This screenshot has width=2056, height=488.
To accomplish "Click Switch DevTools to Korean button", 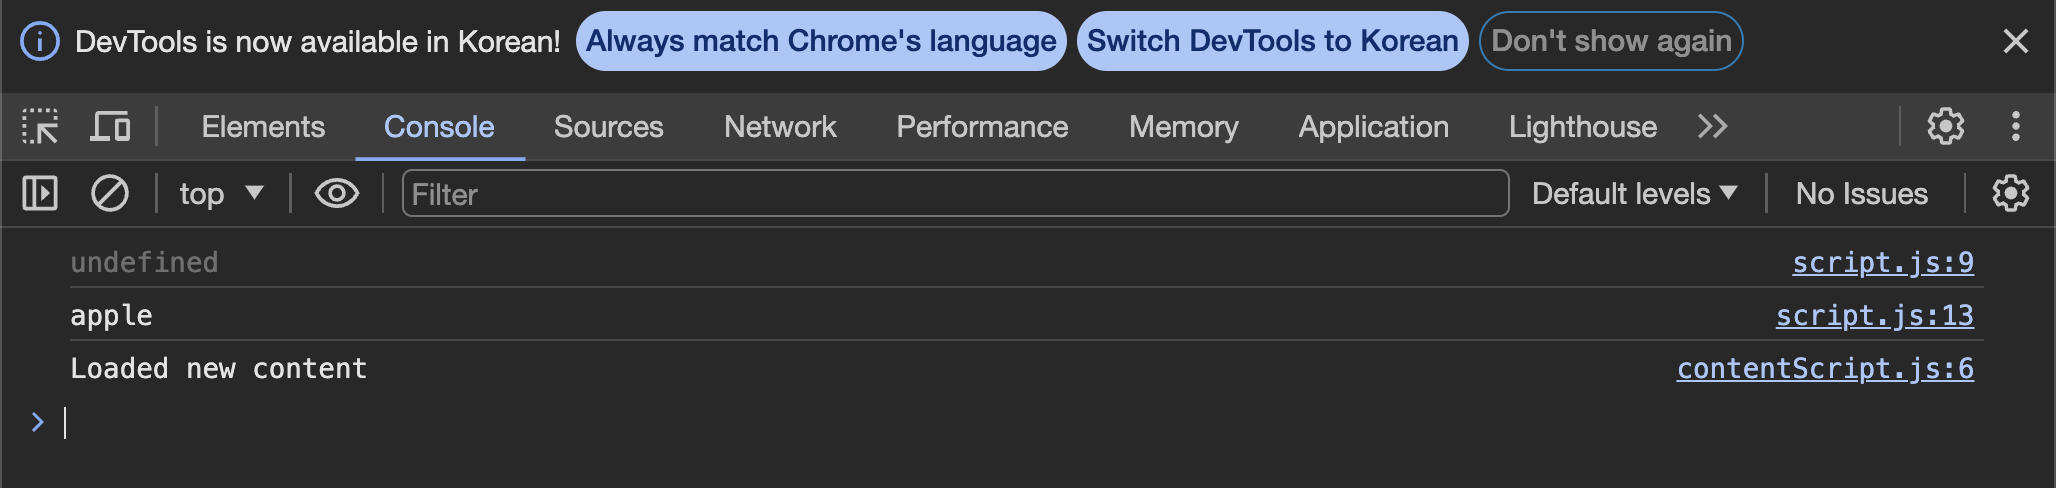I will click(x=1272, y=42).
